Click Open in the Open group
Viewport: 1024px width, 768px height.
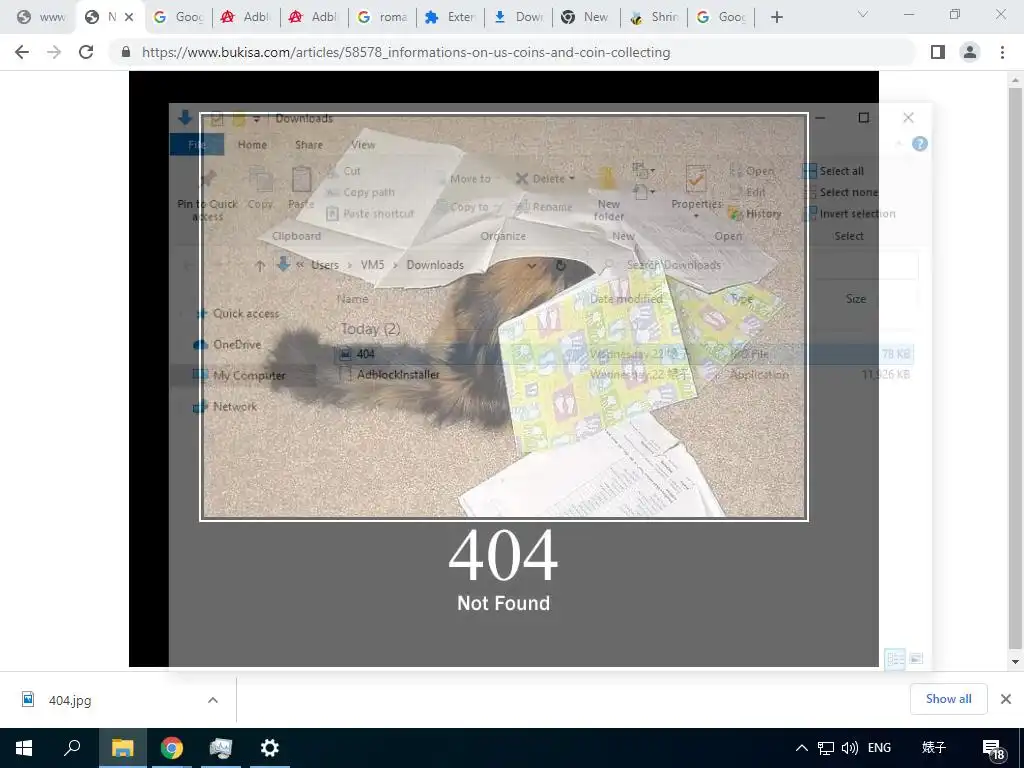pos(752,171)
